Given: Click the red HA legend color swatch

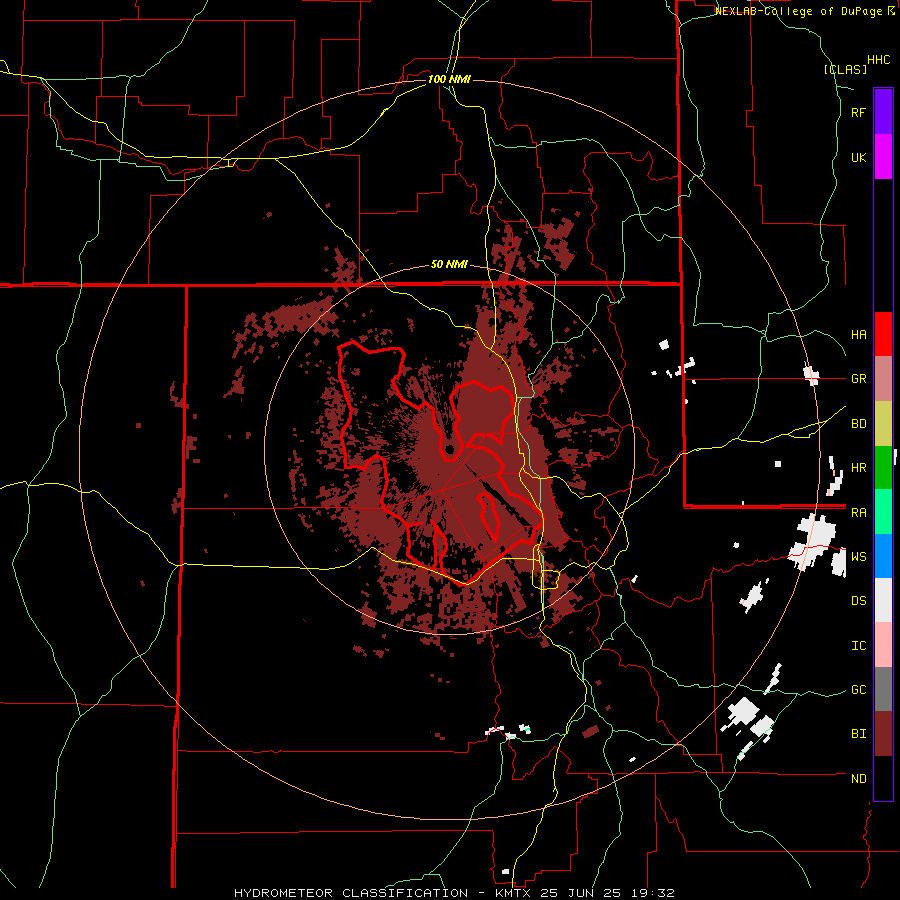Looking at the screenshot, I should (x=883, y=334).
